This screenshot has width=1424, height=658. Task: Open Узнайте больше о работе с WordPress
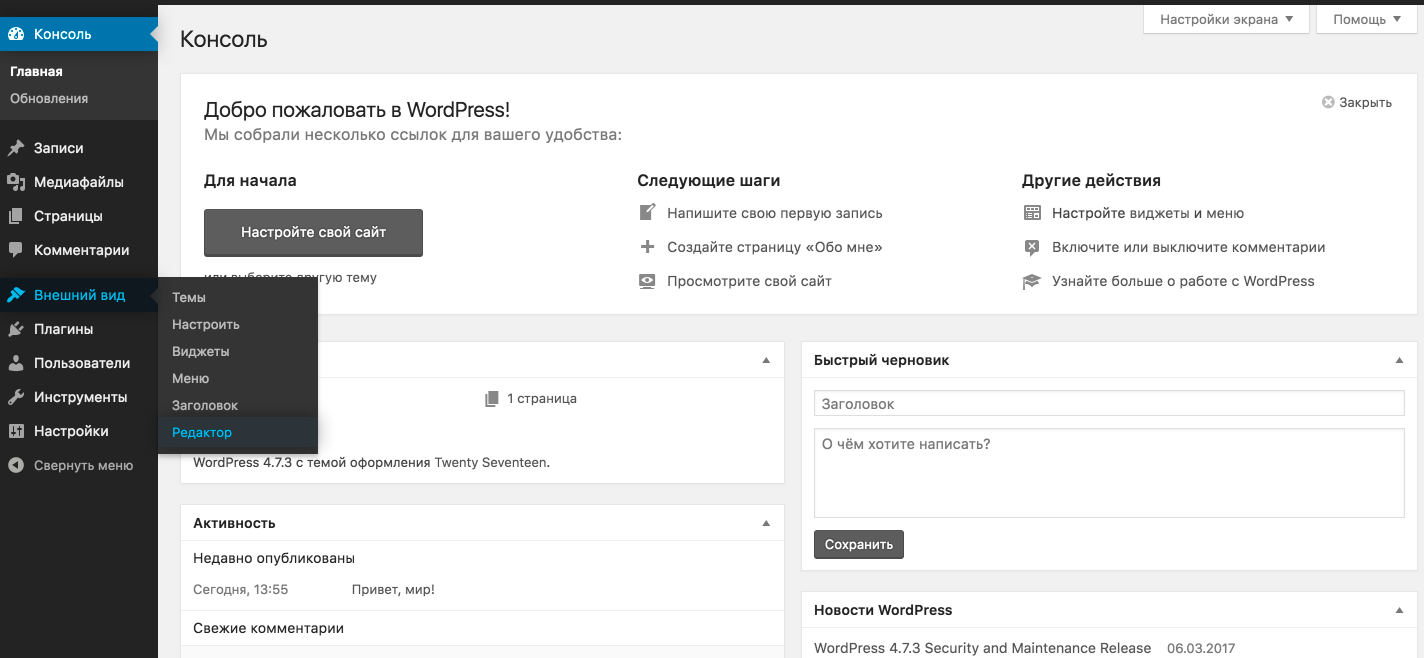pos(1183,281)
